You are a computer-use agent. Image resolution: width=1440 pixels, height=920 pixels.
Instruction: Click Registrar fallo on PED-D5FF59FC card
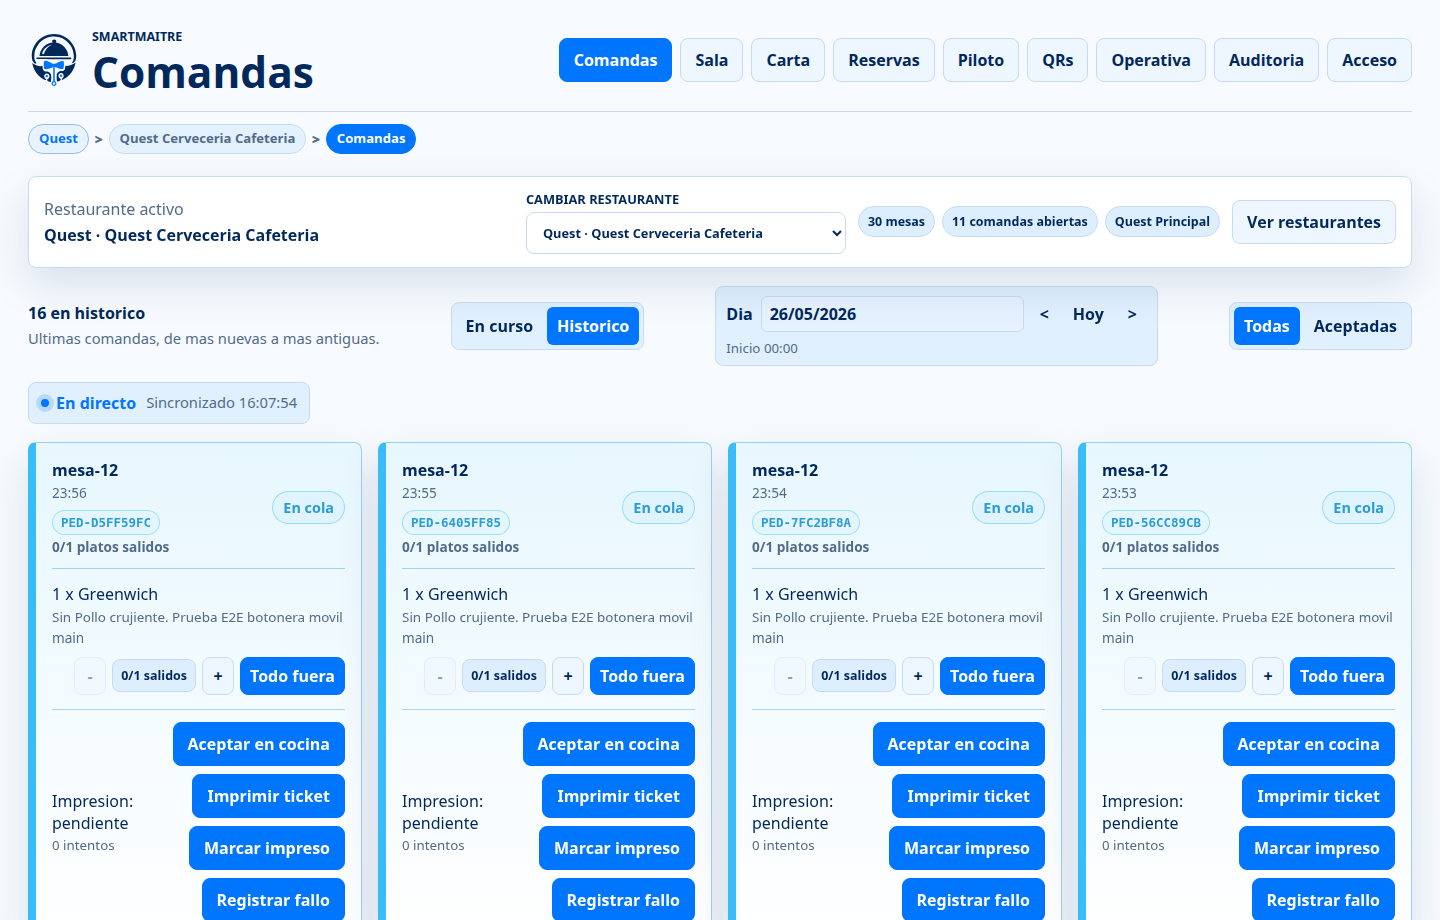(273, 899)
